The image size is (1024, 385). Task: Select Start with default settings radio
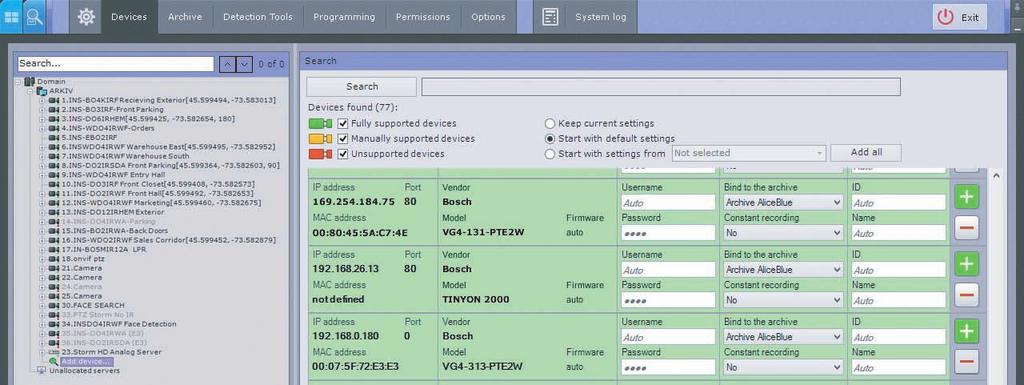(x=550, y=139)
